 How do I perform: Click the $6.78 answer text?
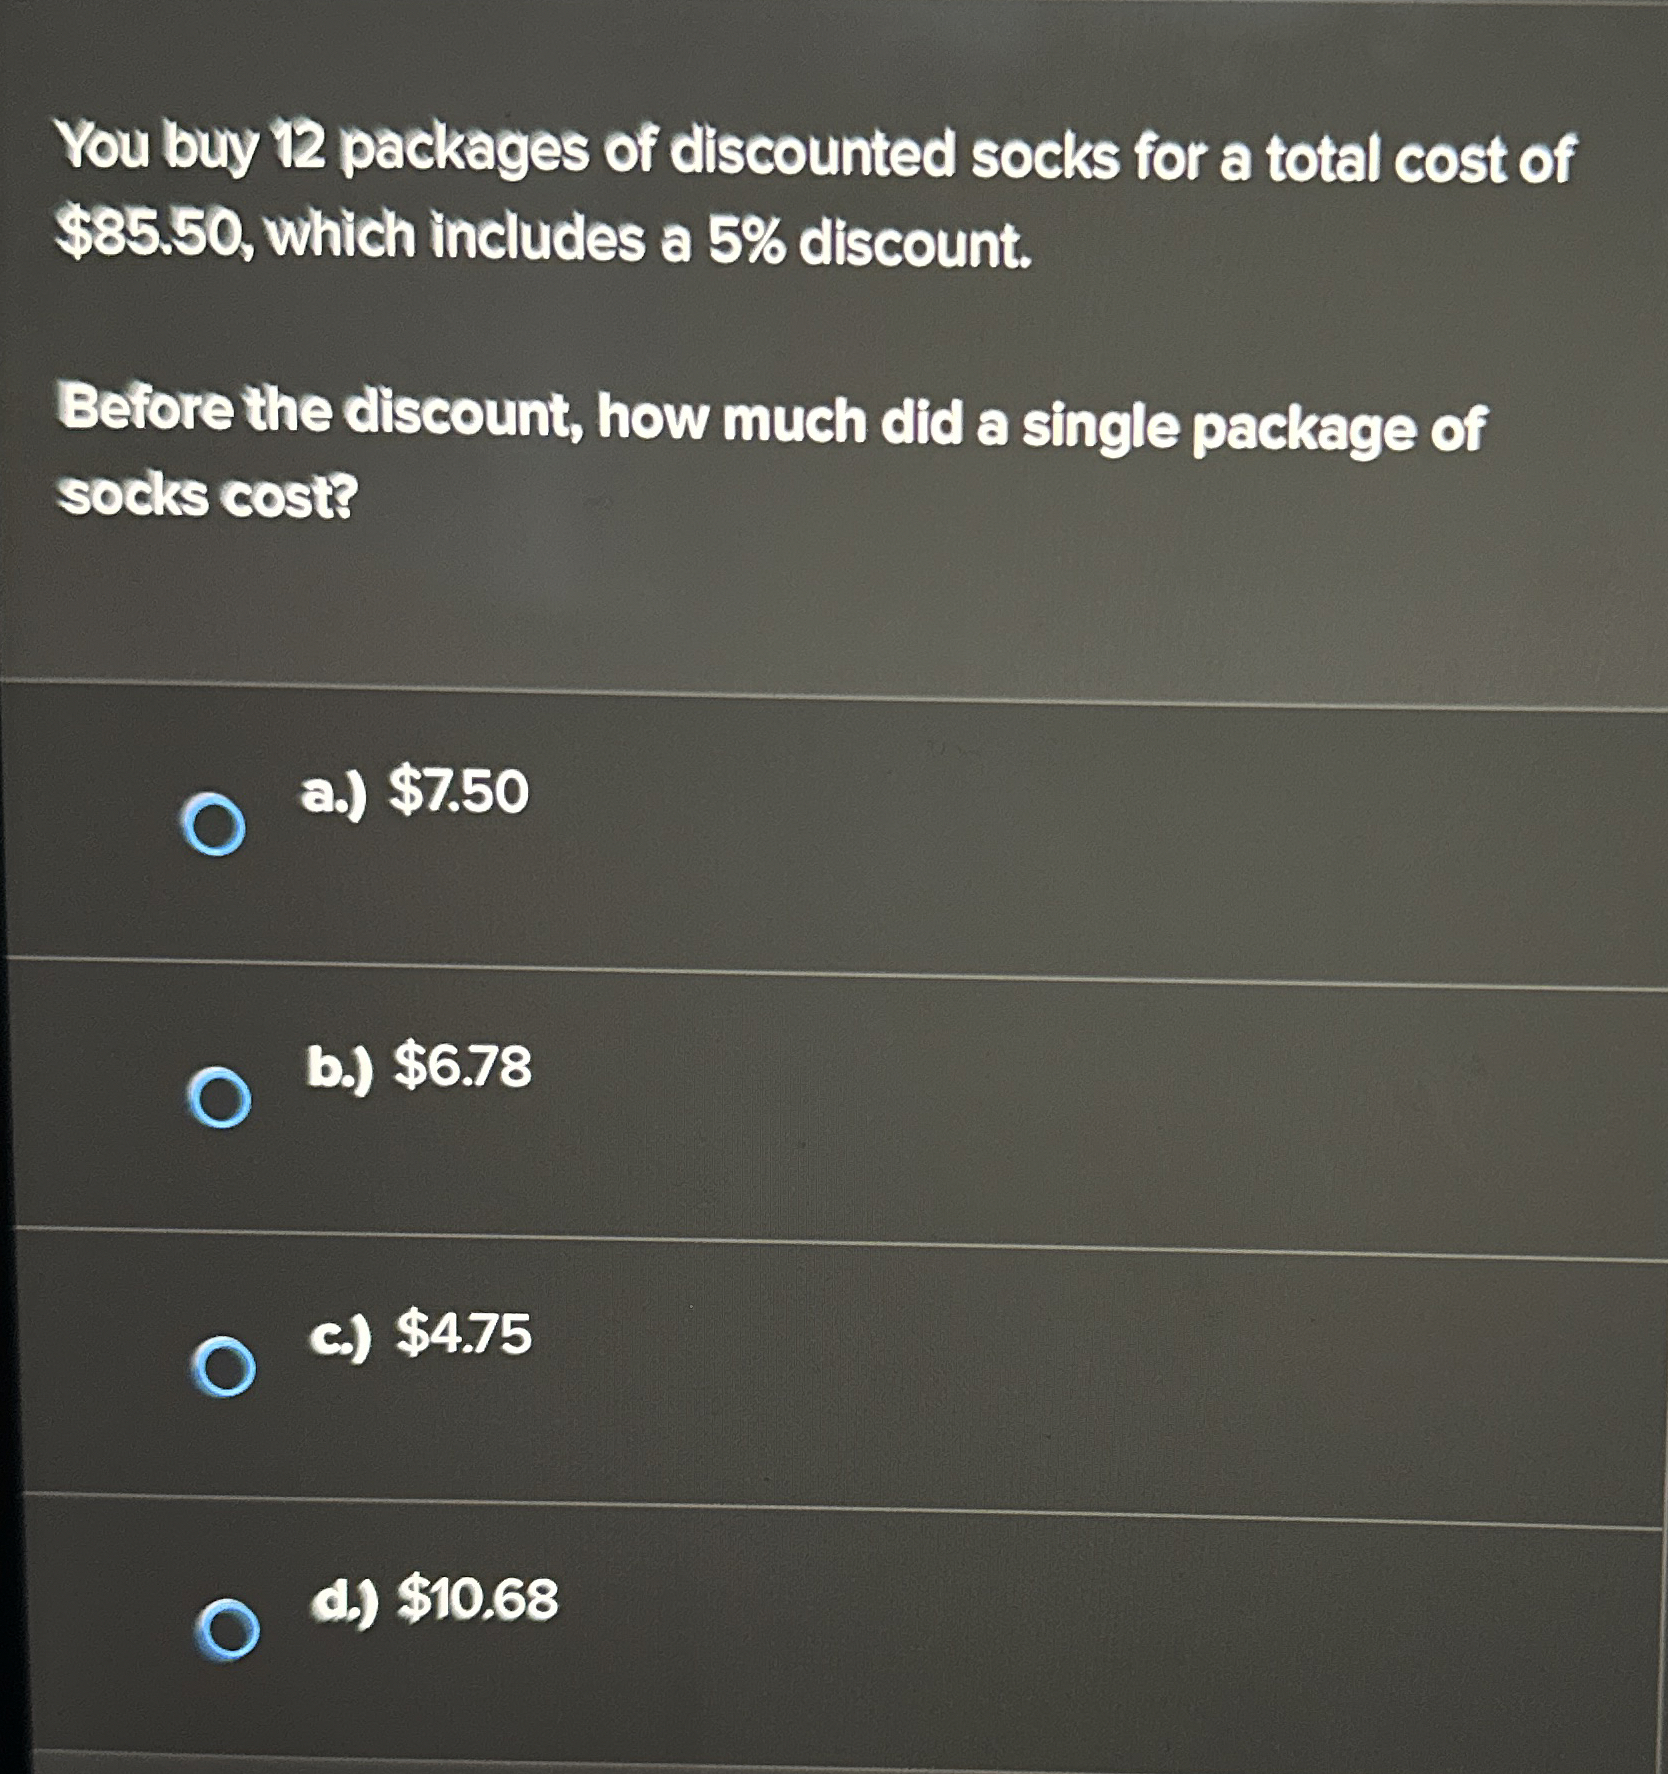[462, 1065]
